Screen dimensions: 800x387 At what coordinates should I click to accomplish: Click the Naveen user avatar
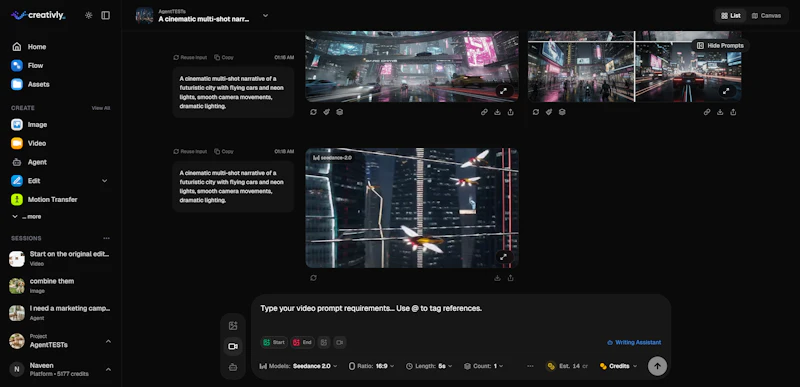[17, 369]
